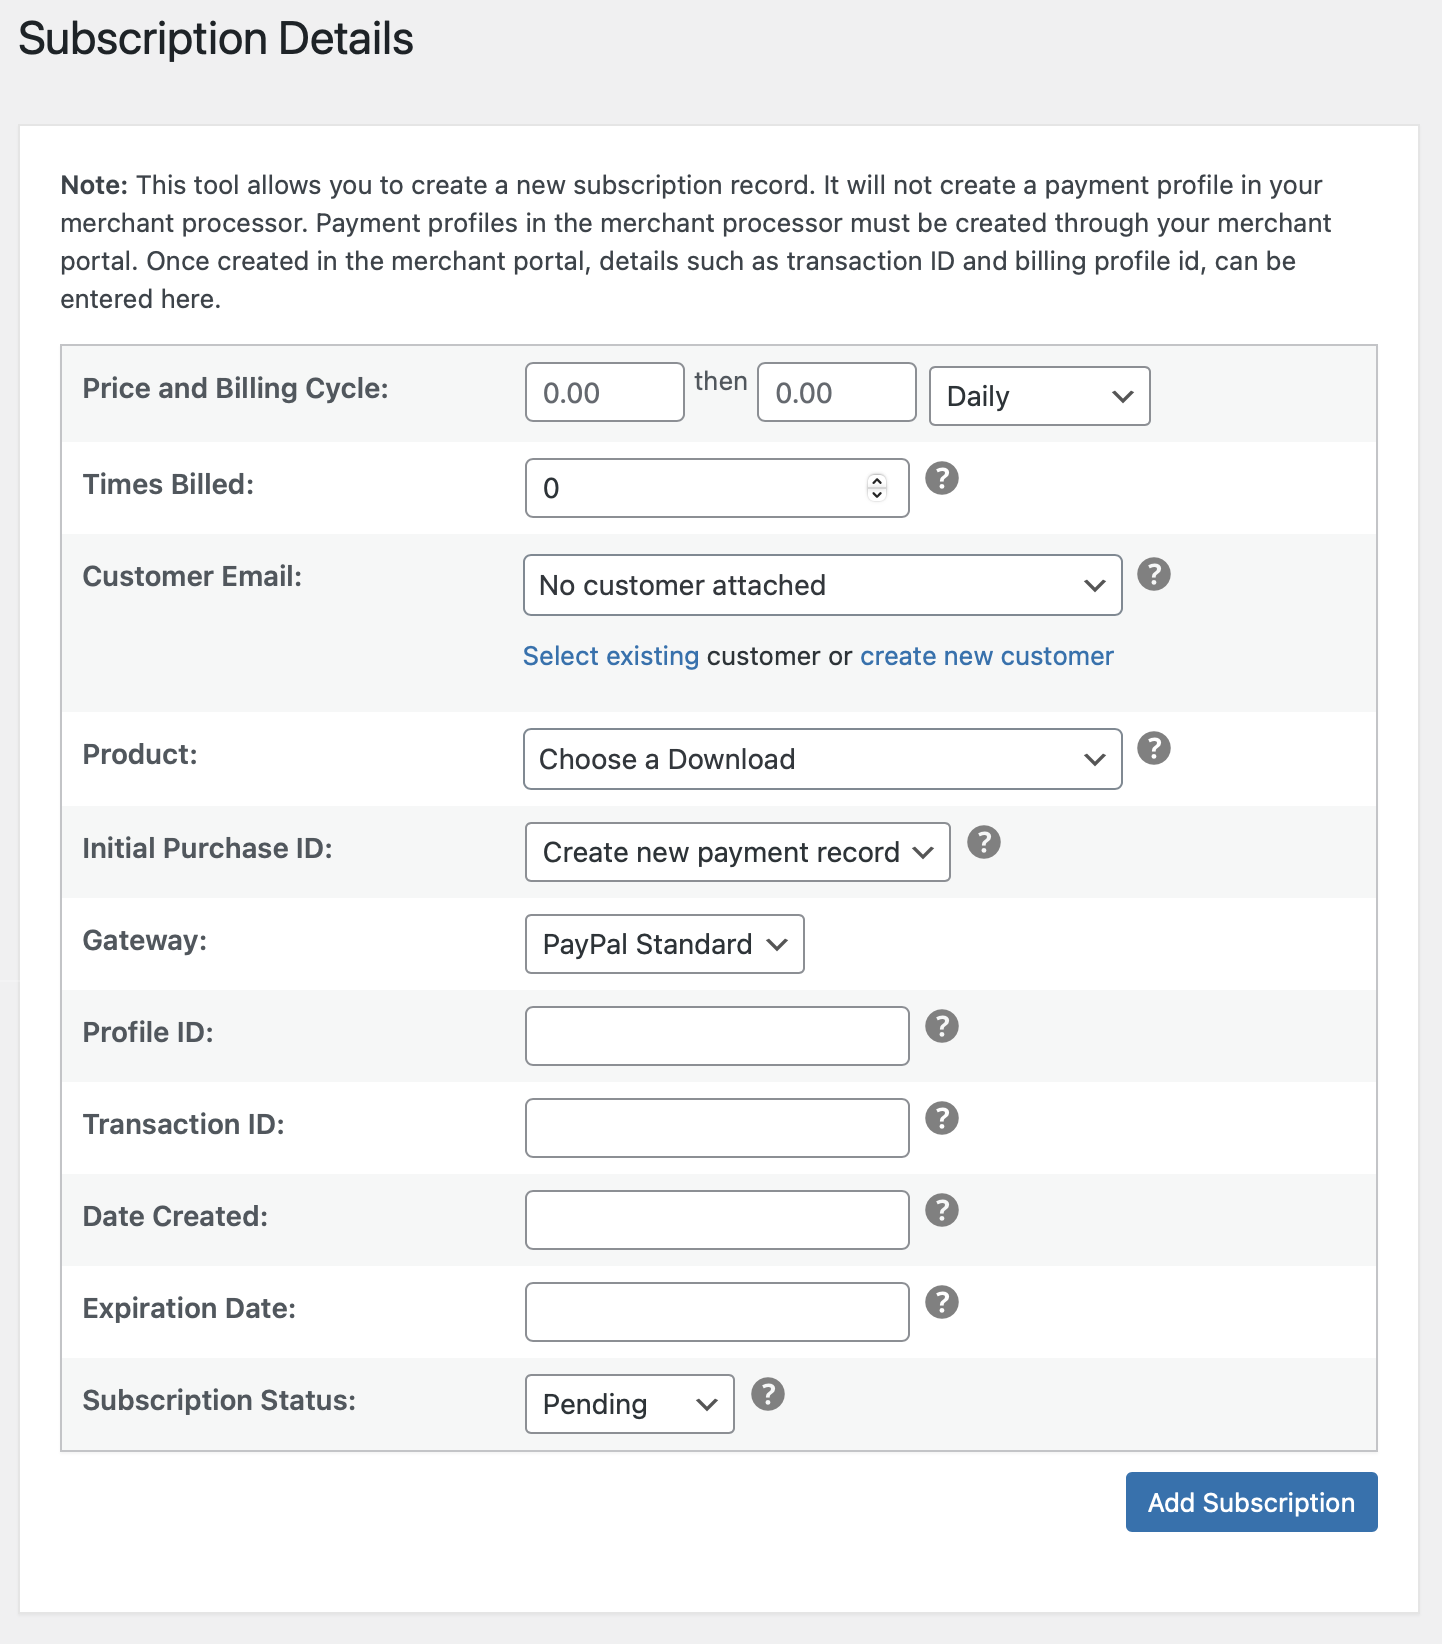1442x1644 pixels.
Task: Show Transaction ID help tooltip icon
Action: [941, 1119]
